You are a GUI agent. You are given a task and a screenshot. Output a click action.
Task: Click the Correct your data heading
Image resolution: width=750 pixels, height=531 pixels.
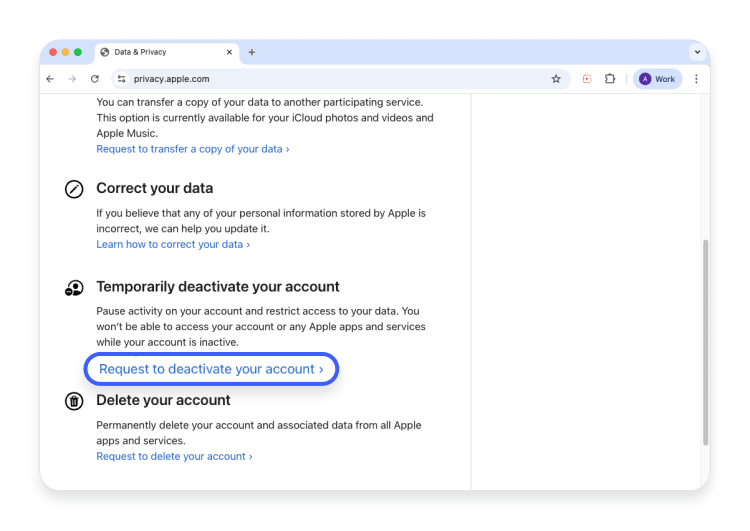coord(154,188)
